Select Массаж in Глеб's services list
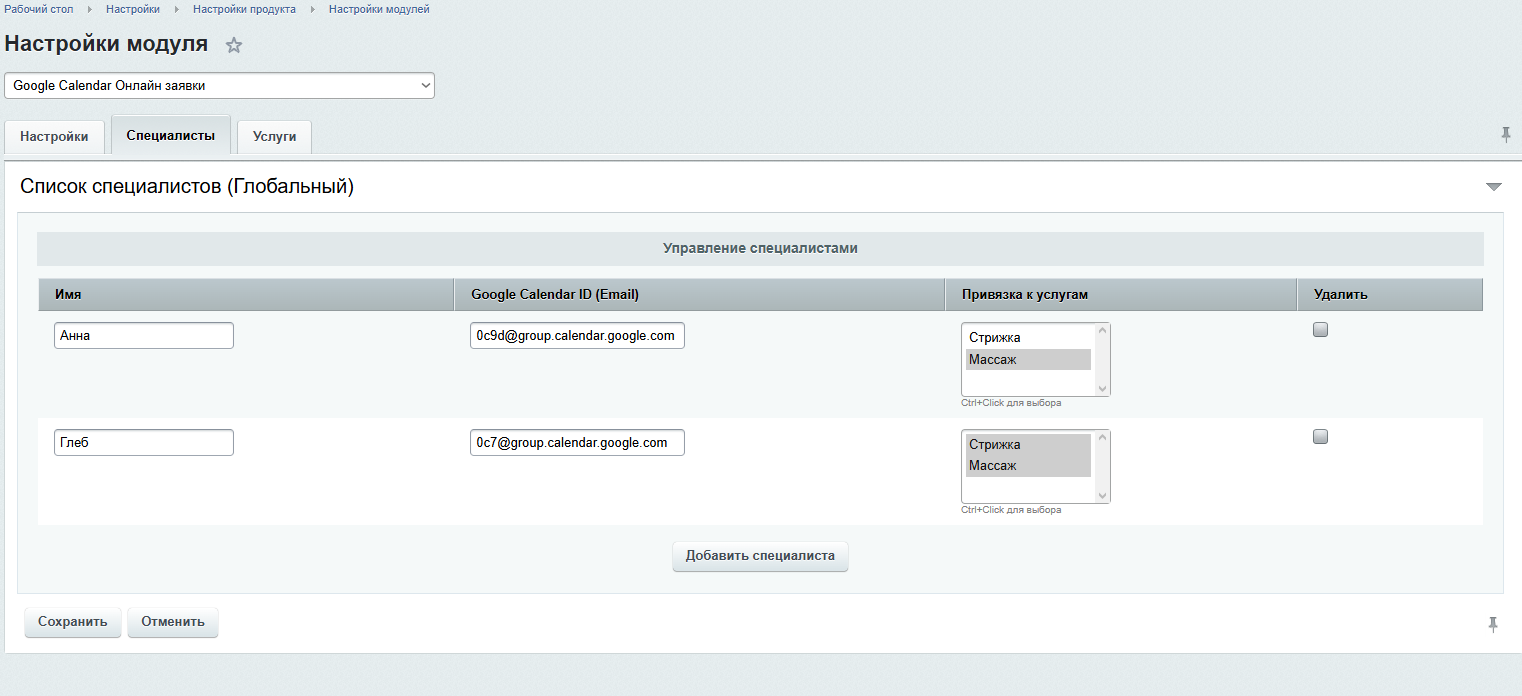Viewport: 1522px width, 696px height. click(x=1028, y=466)
